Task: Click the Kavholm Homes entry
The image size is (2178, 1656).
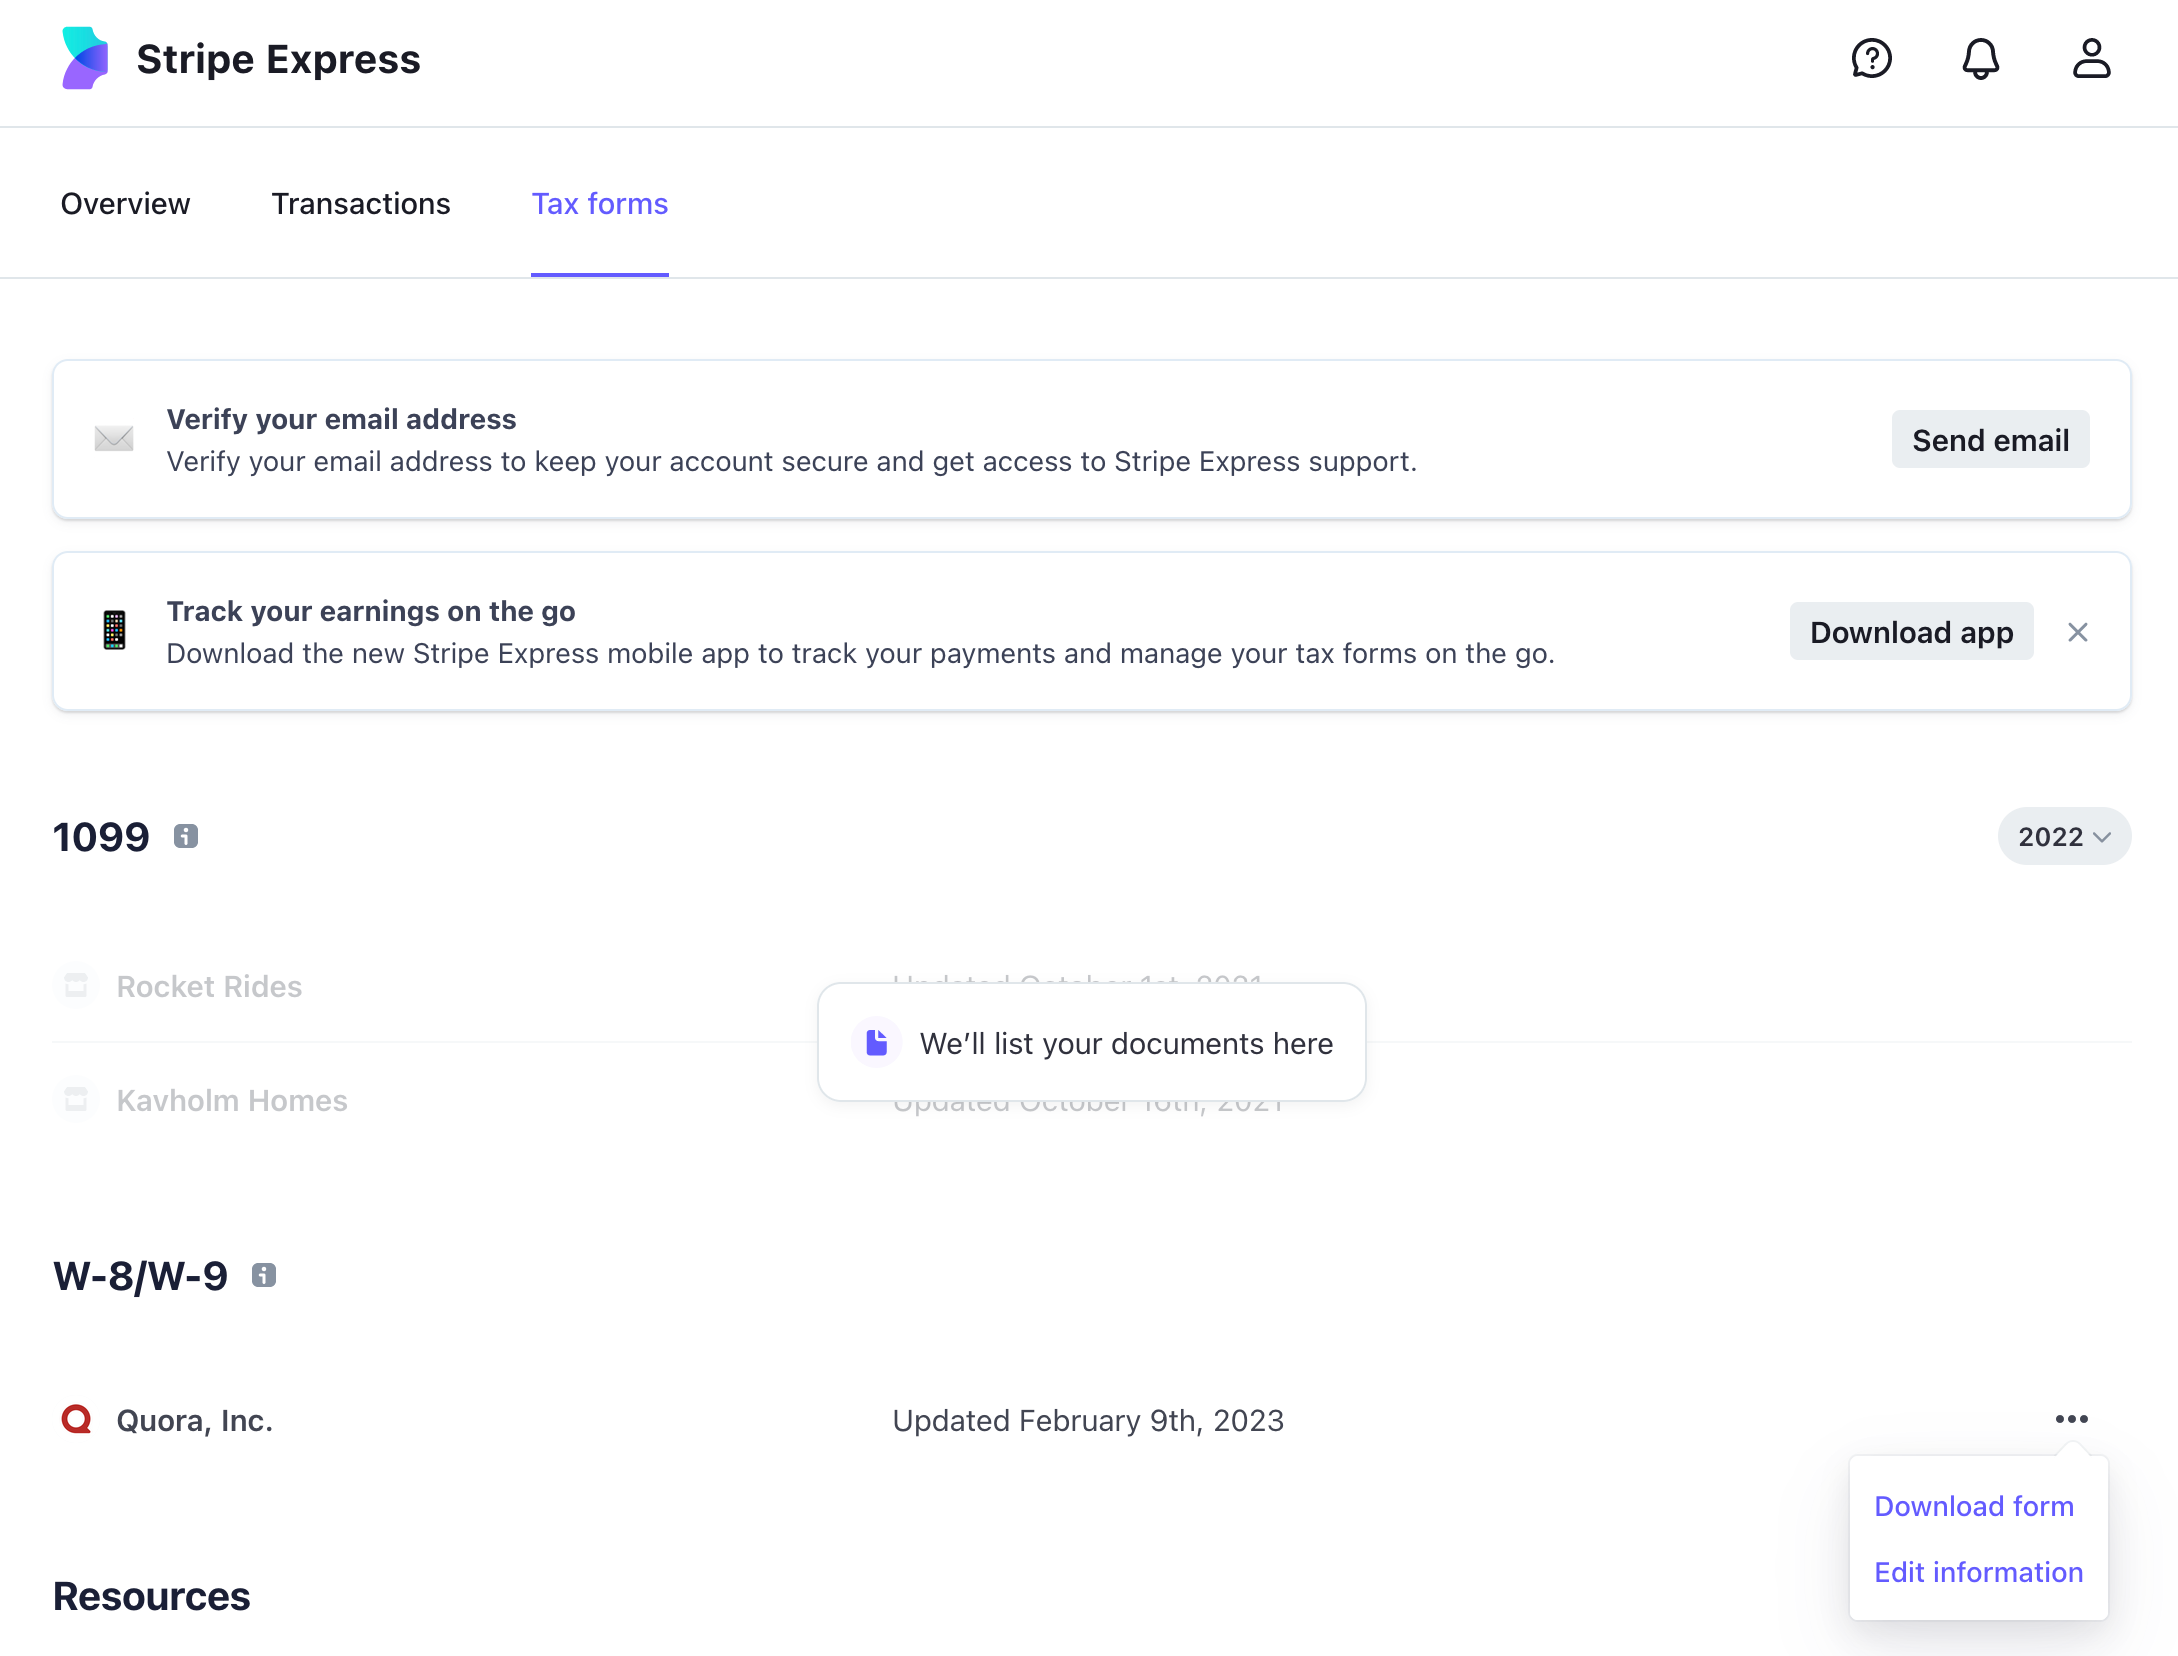Action: [x=232, y=1100]
